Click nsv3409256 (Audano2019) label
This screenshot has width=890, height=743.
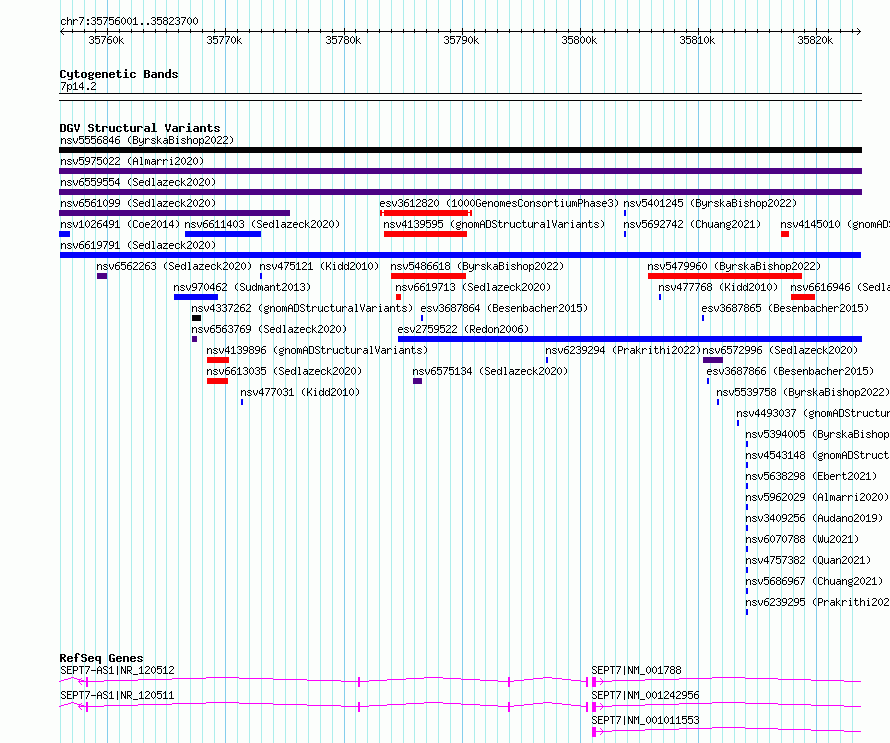click(x=814, y=518)
